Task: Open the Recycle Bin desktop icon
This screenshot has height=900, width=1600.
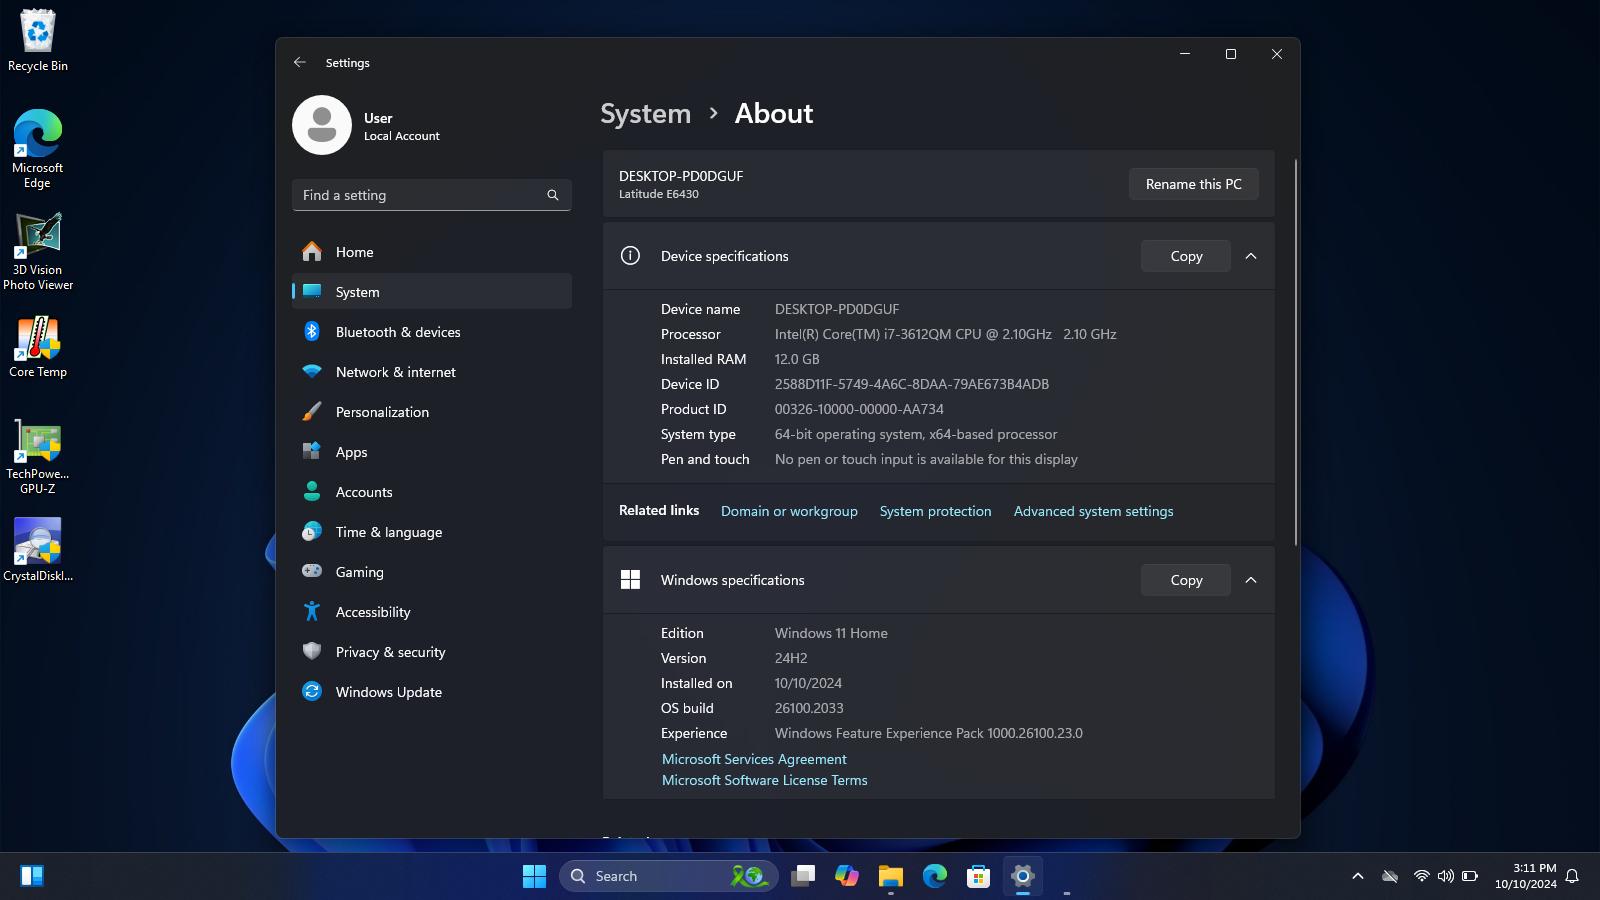Action: coord(38,41)
